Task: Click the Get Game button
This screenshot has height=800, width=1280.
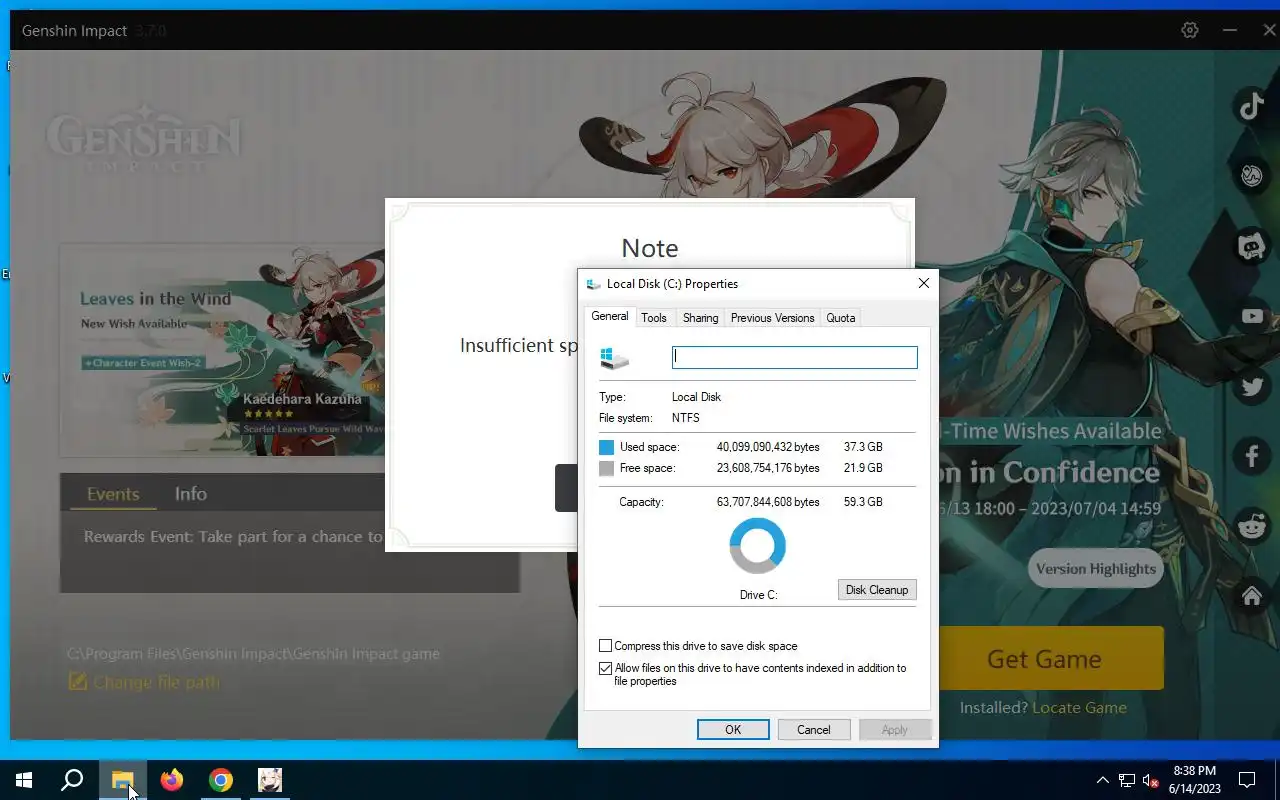Action: tap(1044, 659)
